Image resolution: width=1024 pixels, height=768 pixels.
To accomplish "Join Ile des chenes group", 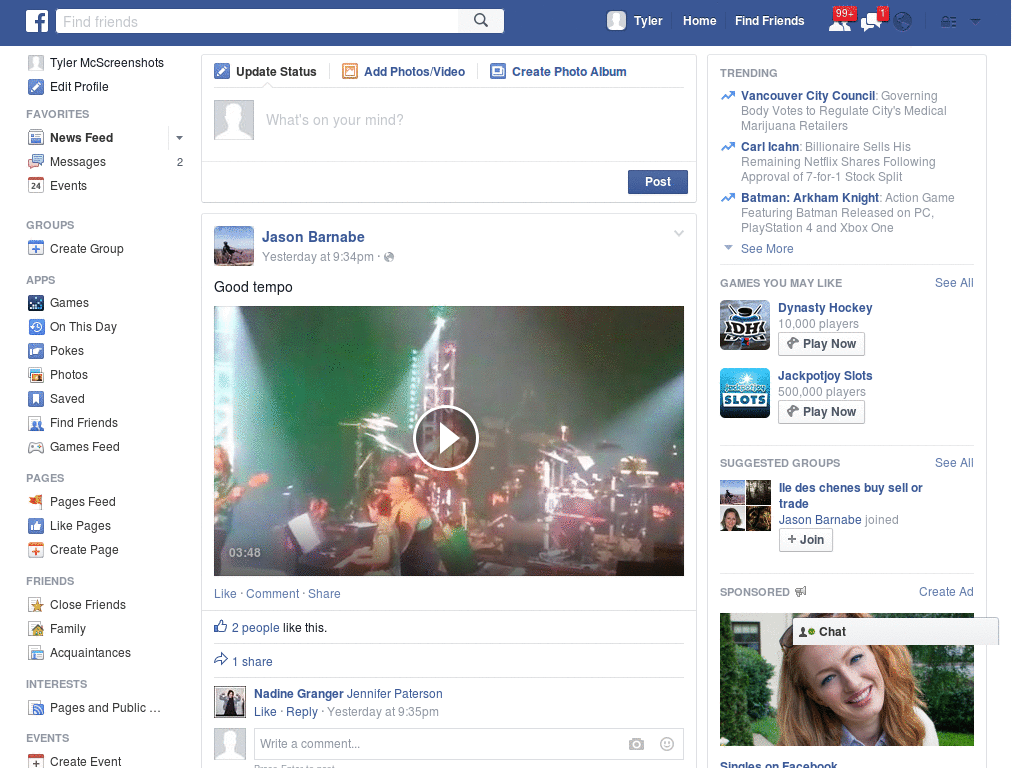I will coord(805,540).
